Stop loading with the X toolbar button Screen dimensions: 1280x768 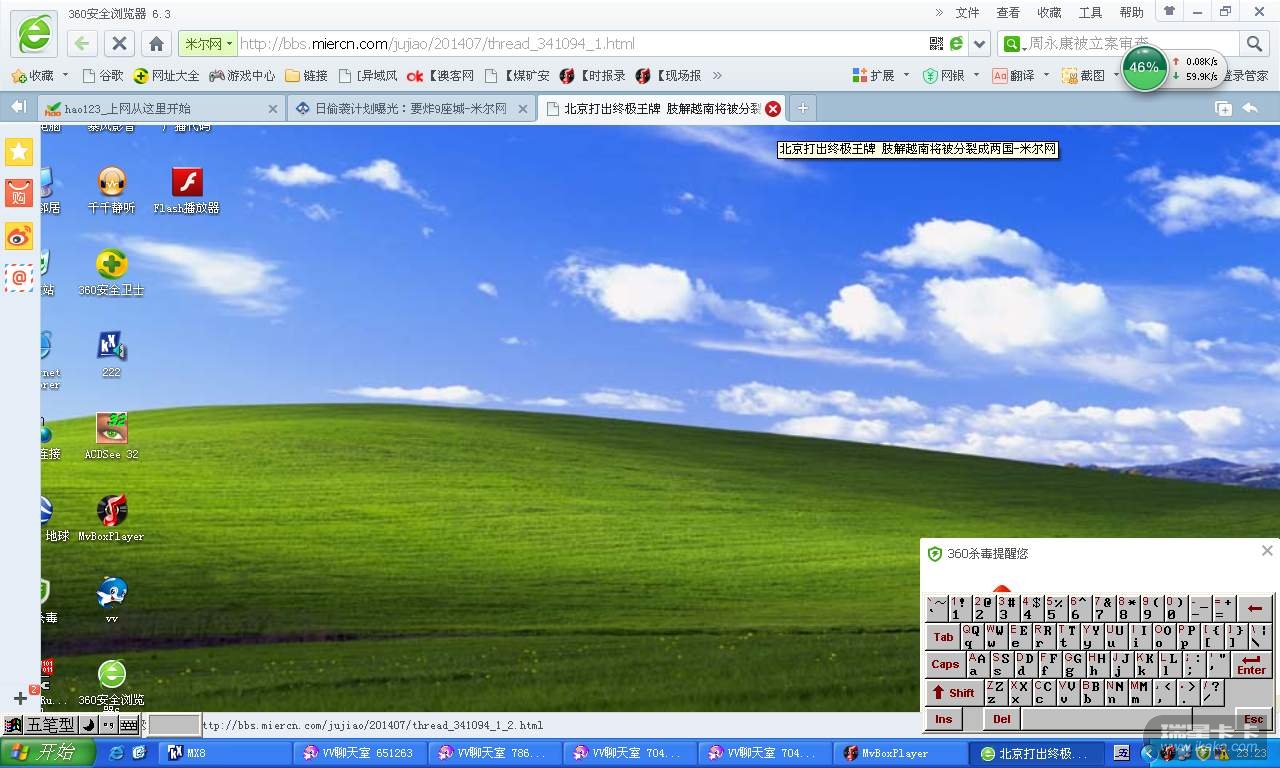(119, 43)
